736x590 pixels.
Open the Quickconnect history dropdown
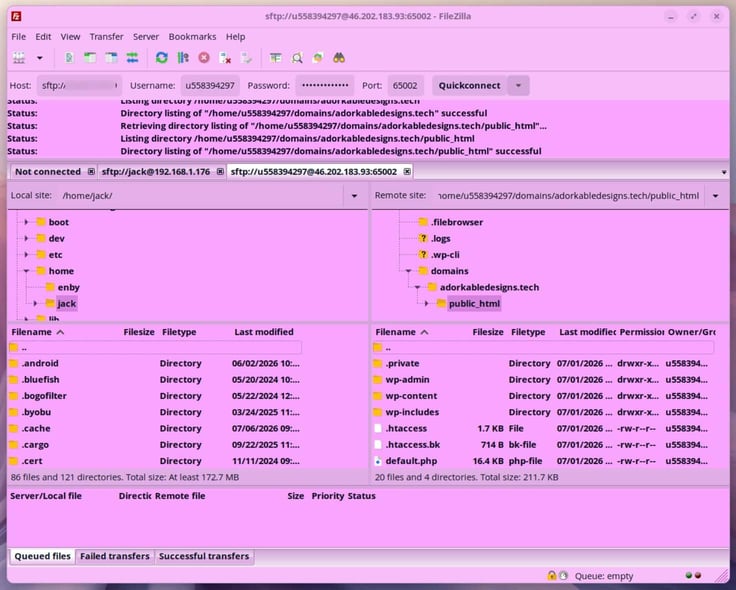click(x=519, y=85)
